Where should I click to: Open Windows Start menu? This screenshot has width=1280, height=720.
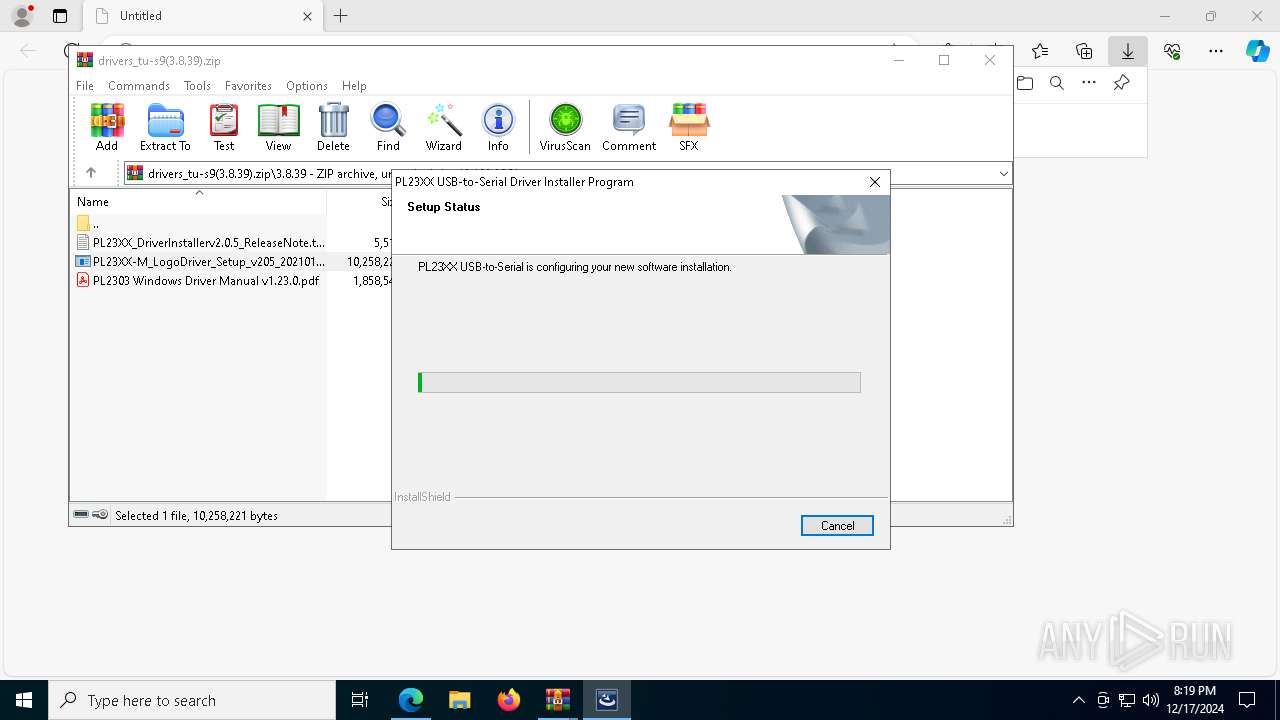24,700
